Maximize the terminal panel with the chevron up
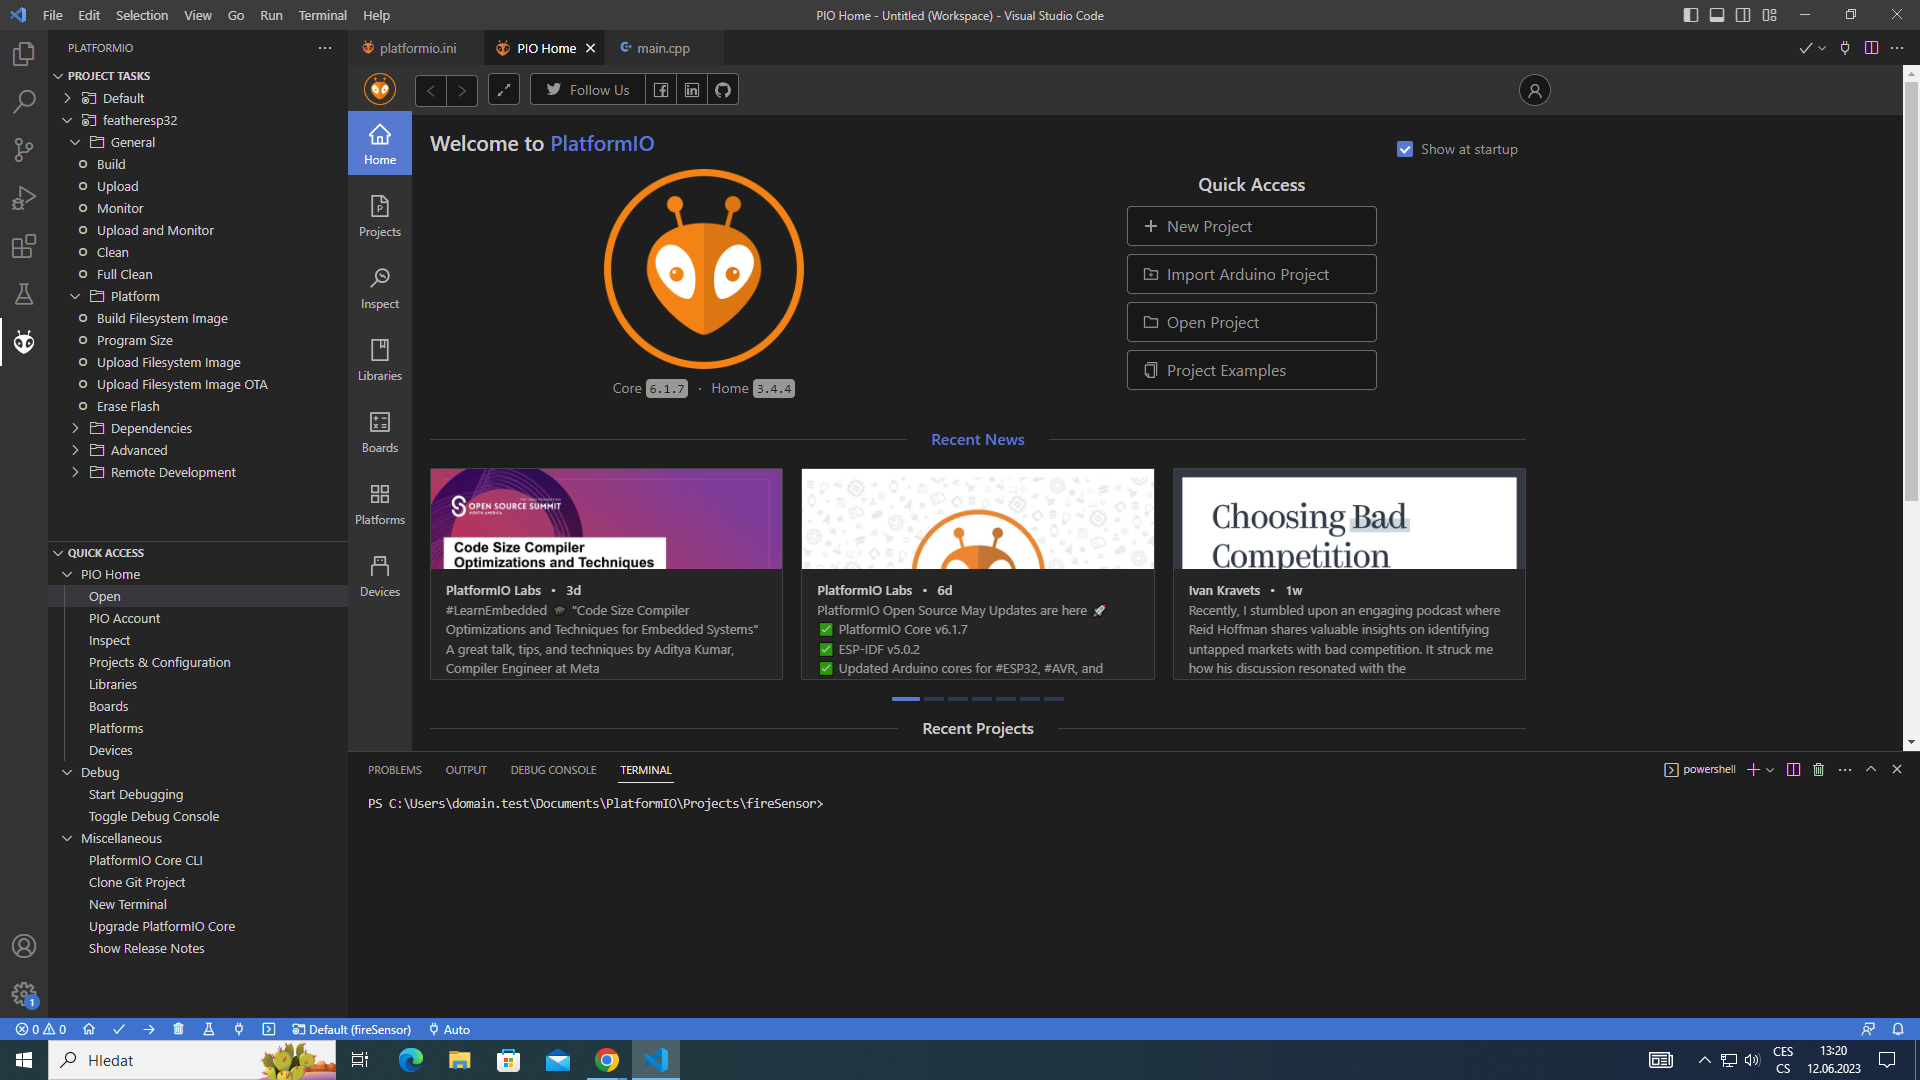This screenshot has height=1080, width=1920. point(1871,770)
